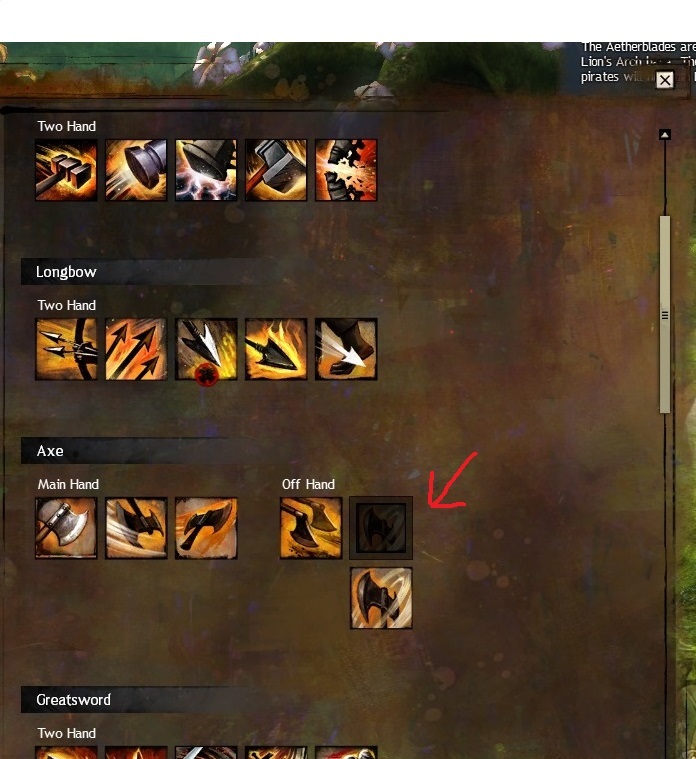This screenshot has height=759, width=696.
Task: Choose the first longbow skill with two arrows
Action: (x=66, y=349)
